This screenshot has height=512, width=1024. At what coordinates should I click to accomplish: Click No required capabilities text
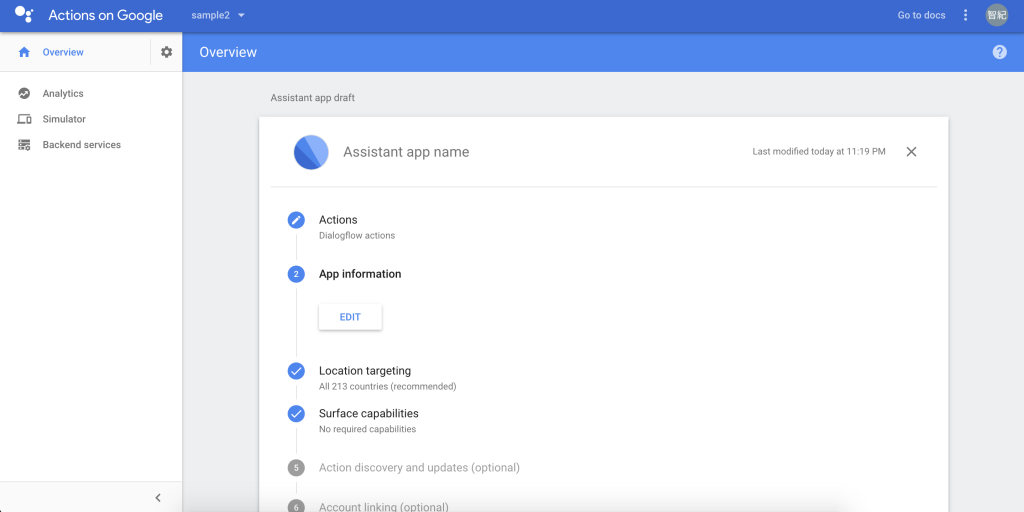[x=367, y=430]
